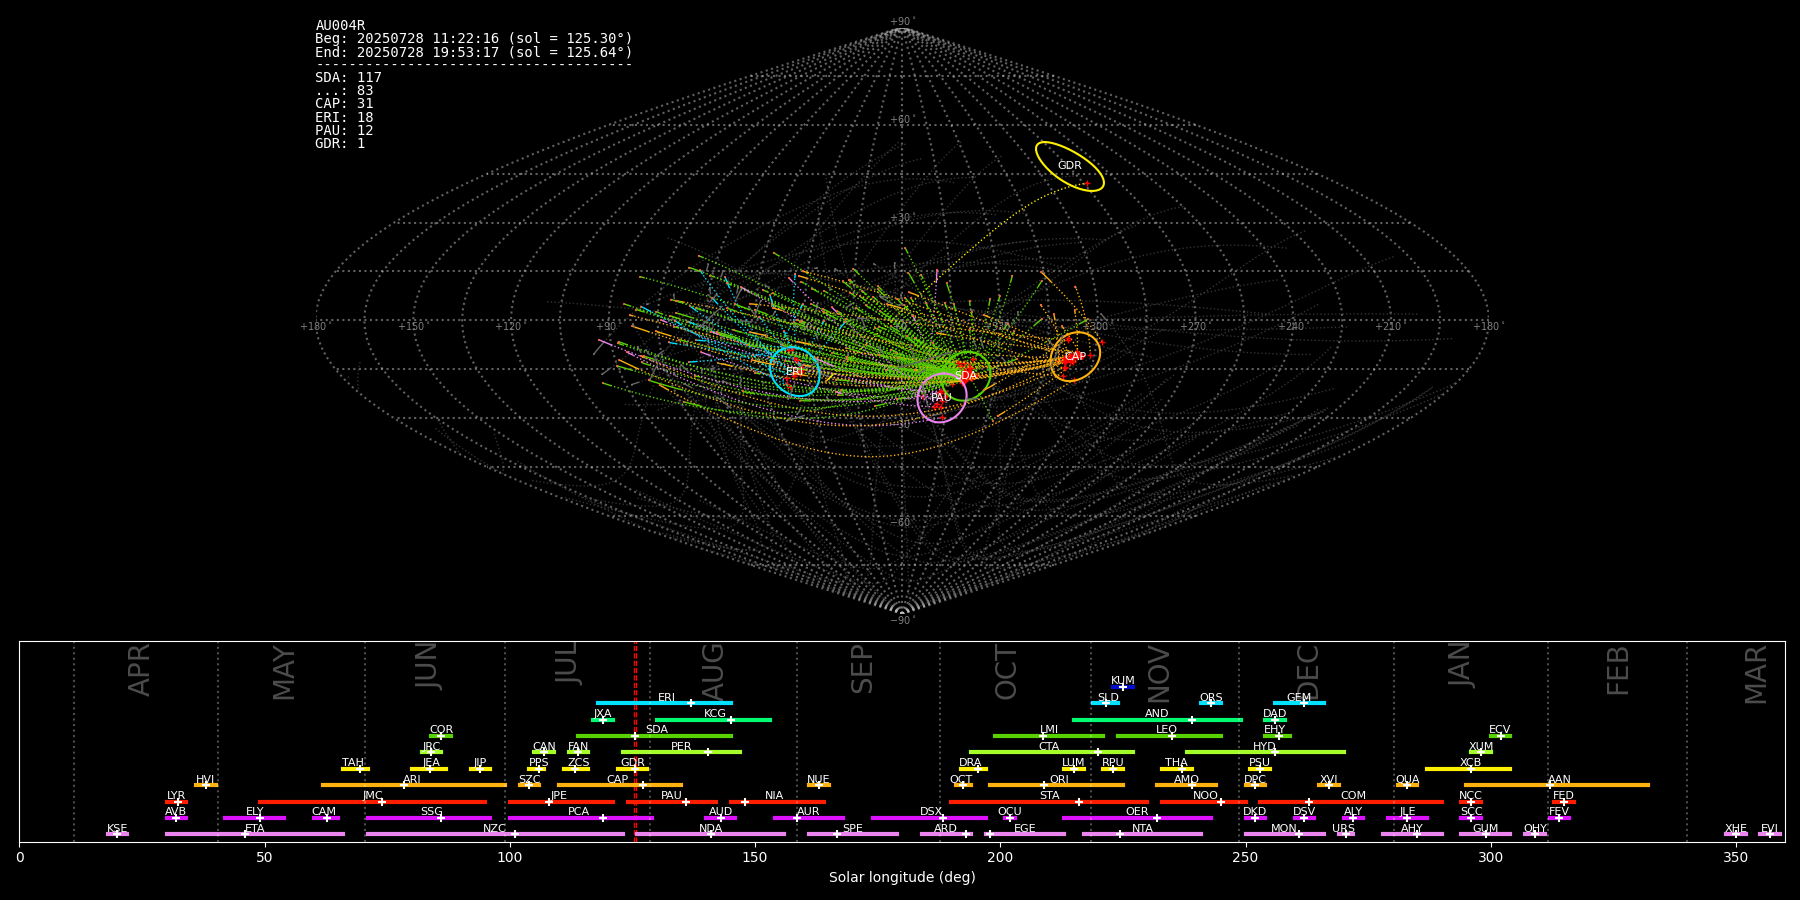Select the 'End: 20250728 19:53:17' line

point(474,52)
